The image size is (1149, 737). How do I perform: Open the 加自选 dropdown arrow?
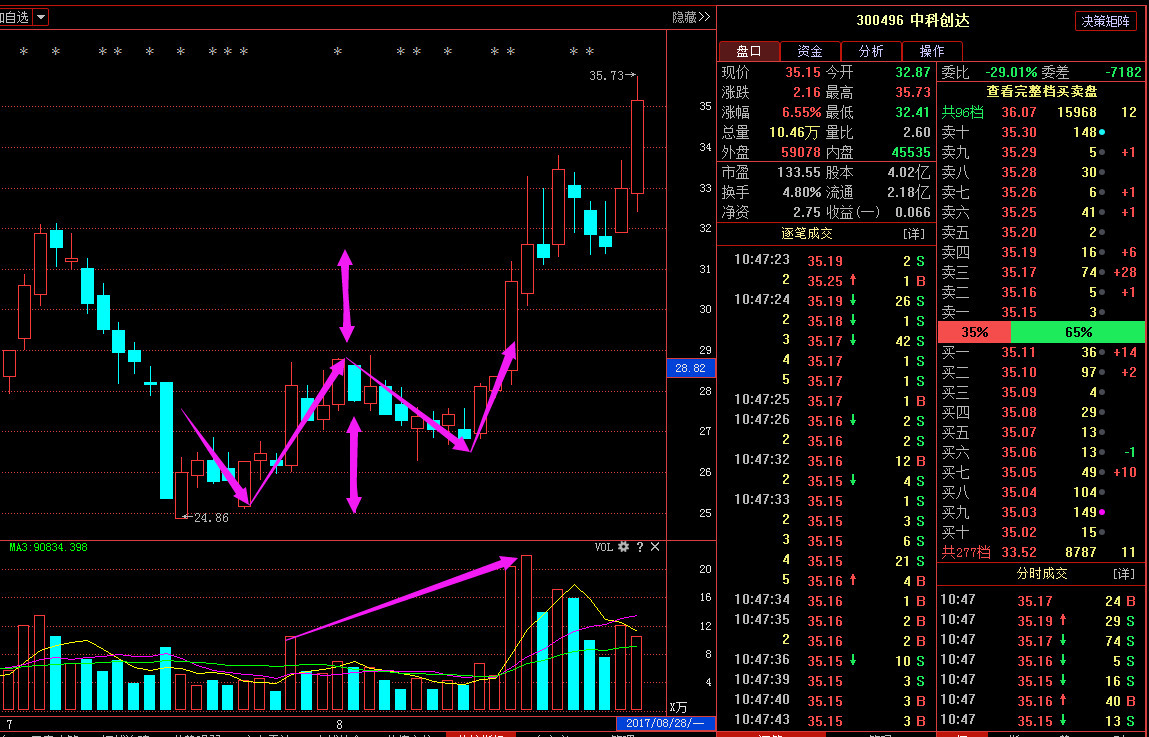click(40, 17)
